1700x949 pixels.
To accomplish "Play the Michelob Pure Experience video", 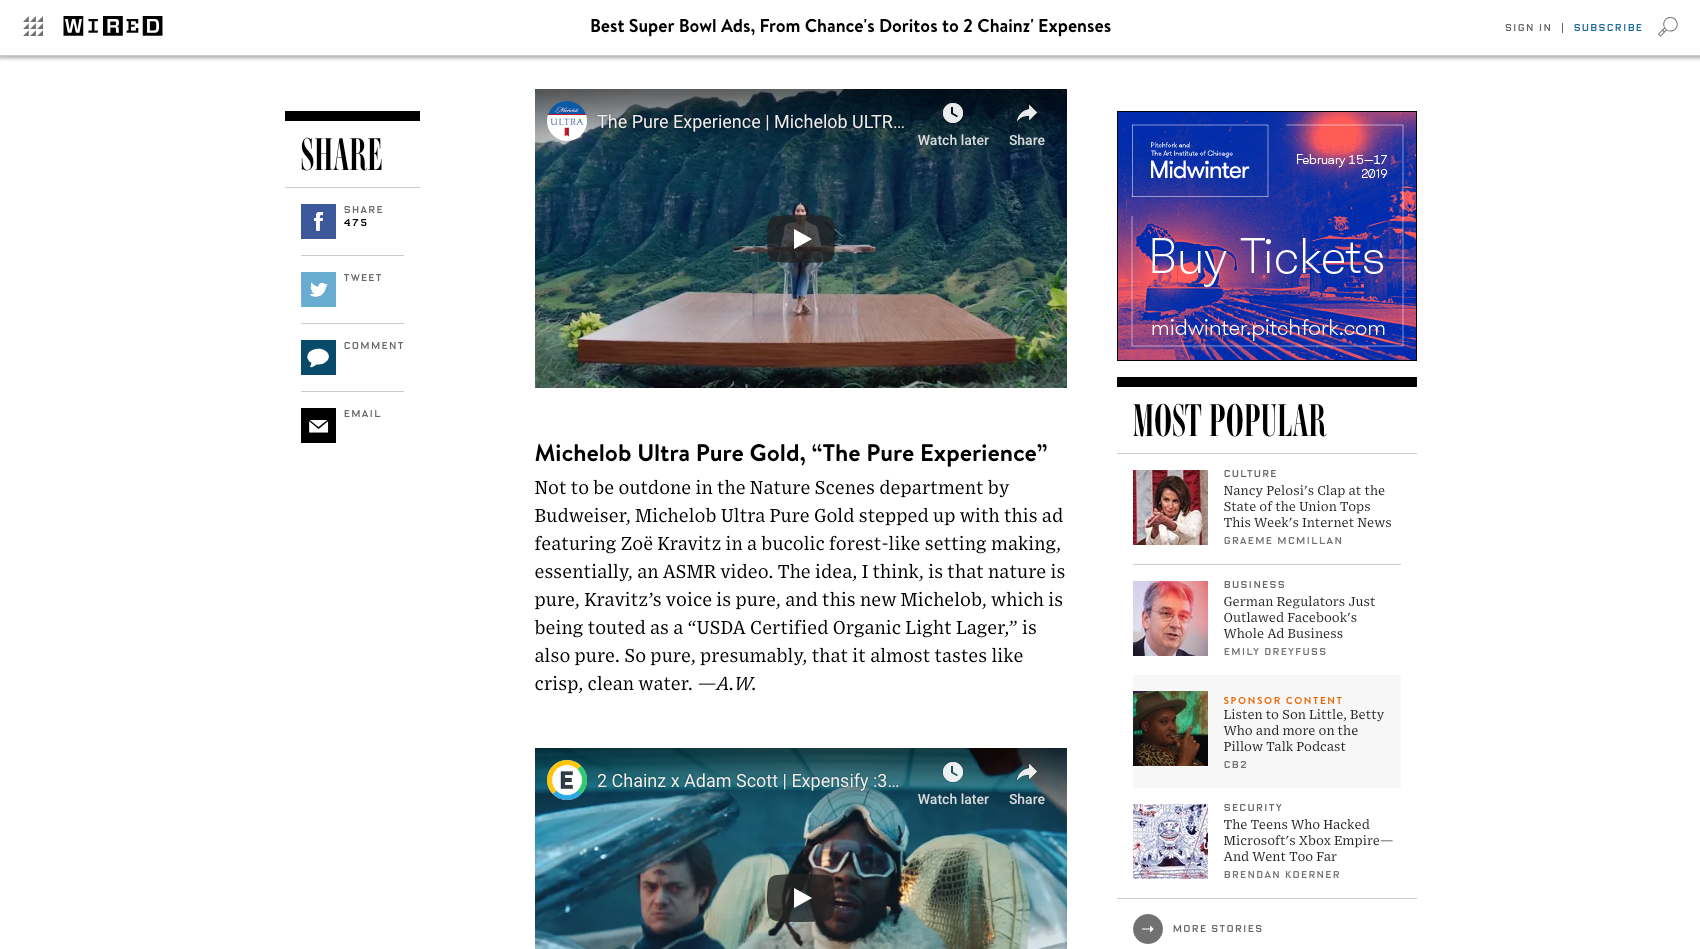I will [801, 239].
